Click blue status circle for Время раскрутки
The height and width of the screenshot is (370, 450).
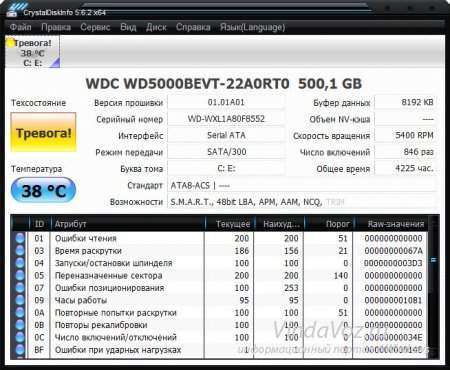(x=20, y=251)
